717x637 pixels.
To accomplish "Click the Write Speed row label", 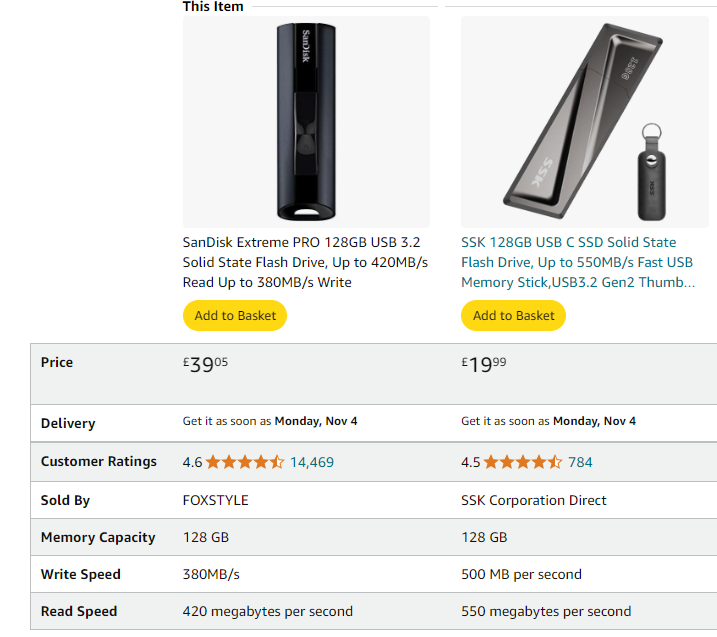I will pos(80,574).
